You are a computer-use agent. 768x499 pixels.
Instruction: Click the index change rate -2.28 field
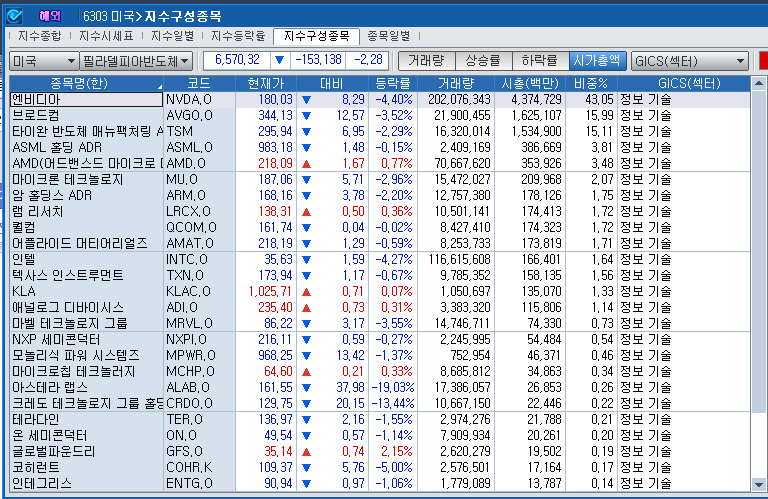click(x=368, y=60)
